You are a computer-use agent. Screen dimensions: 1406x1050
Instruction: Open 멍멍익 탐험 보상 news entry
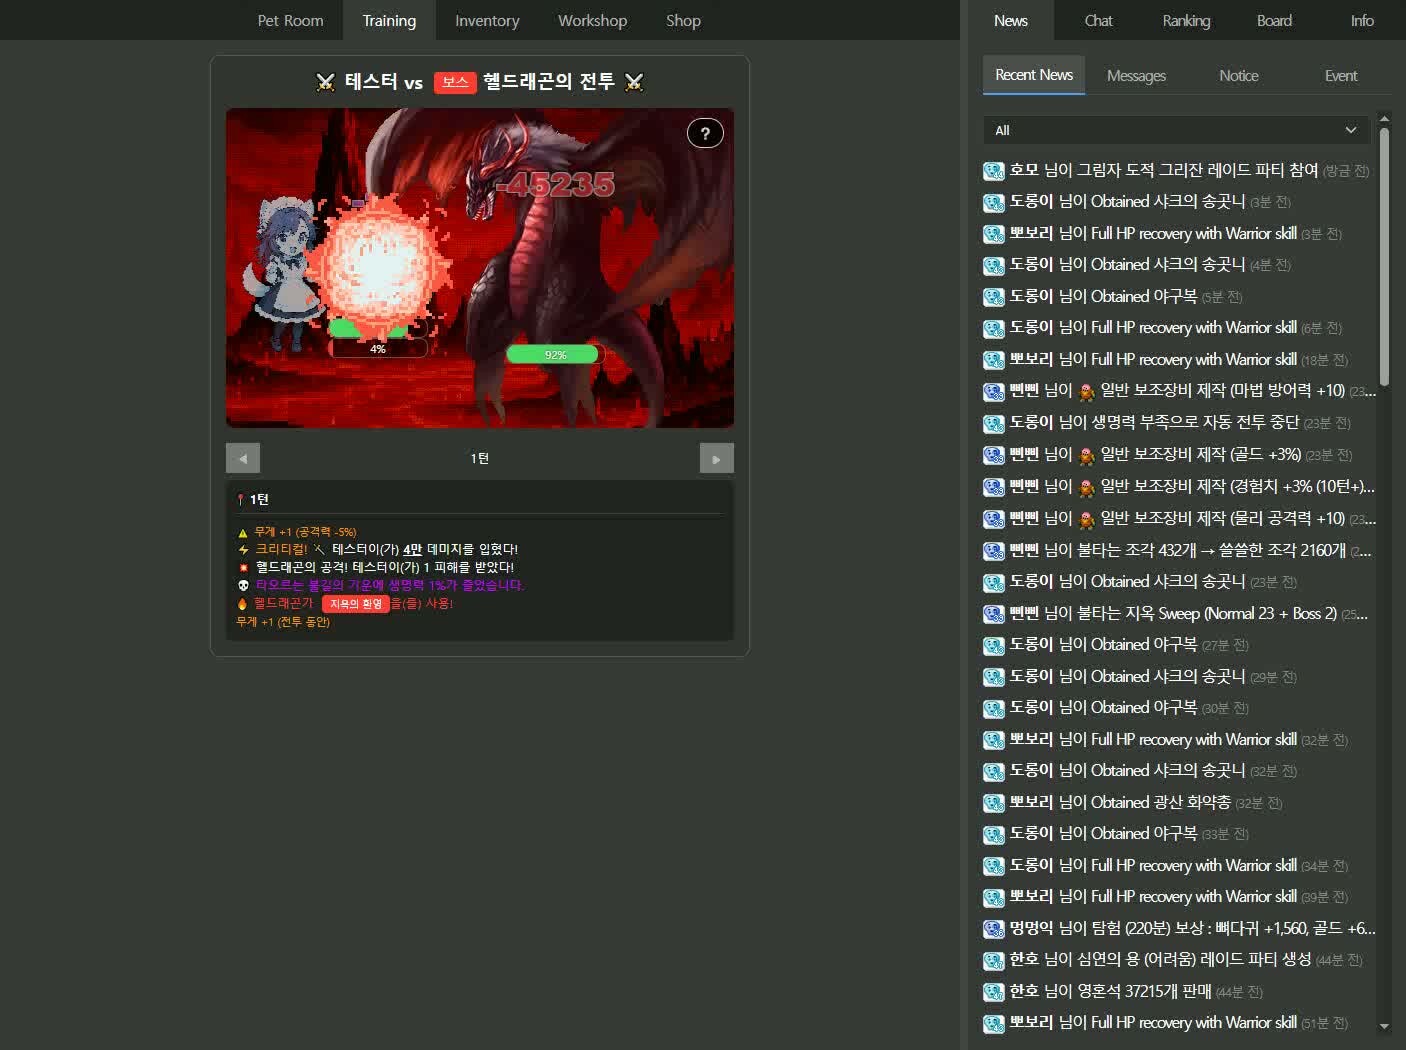click(x=1179, y=928)
